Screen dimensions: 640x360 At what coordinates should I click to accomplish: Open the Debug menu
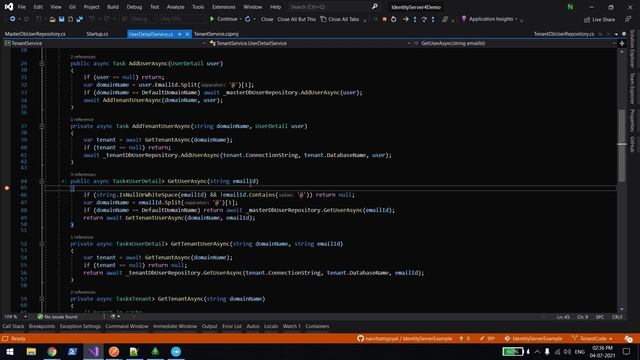tap(134, 7)
